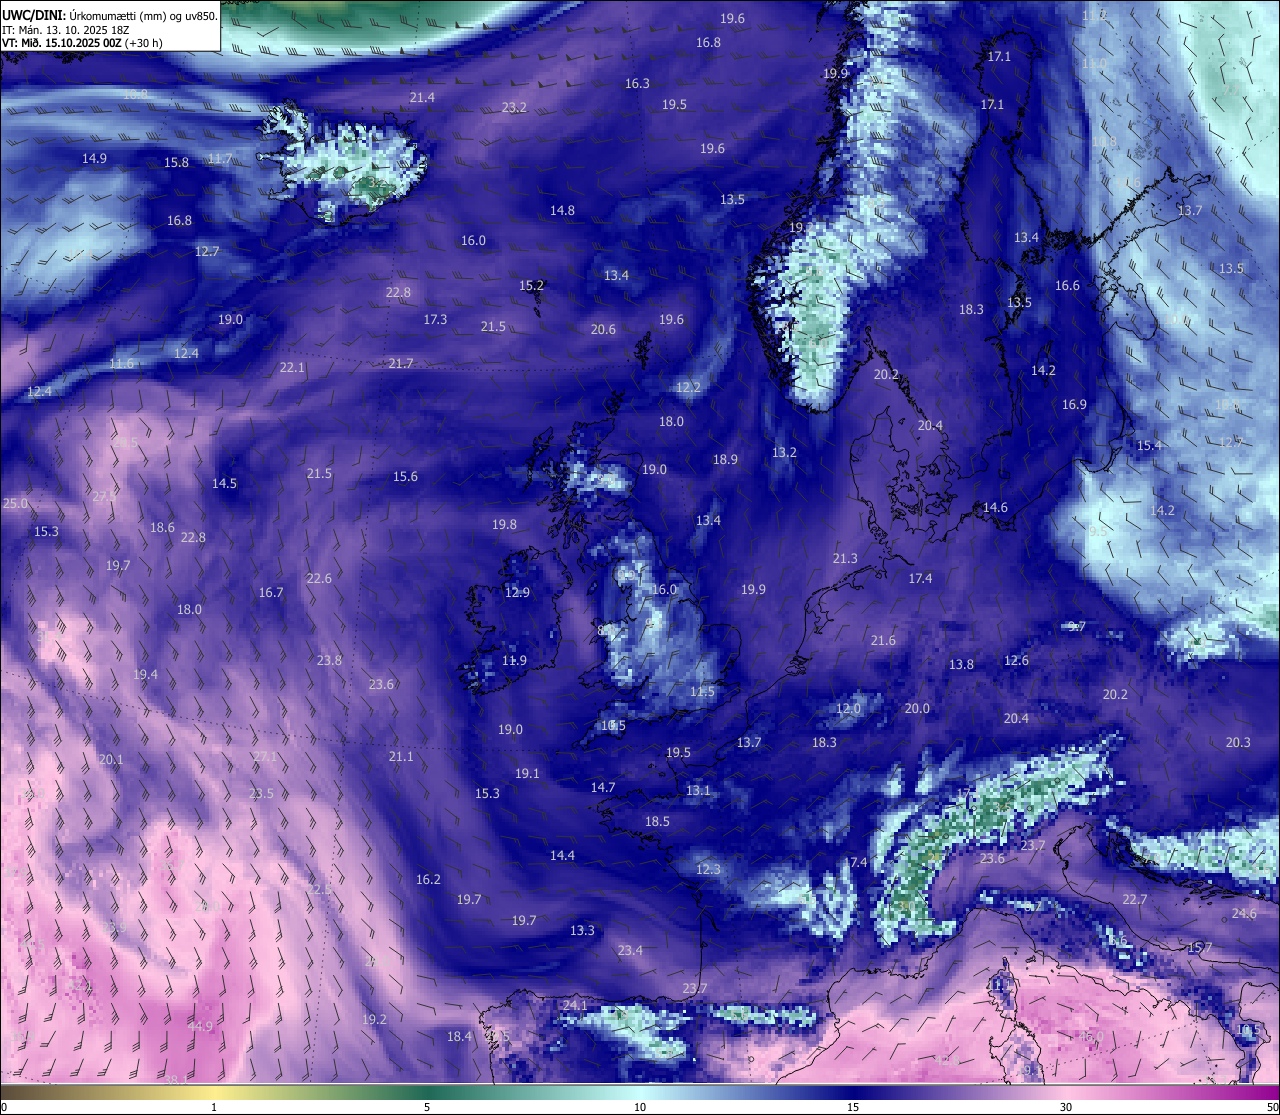Click the 10 label on the color scale
Image resolution: width=1280 pixels, height=1115 pixels.
point(640,1107)
